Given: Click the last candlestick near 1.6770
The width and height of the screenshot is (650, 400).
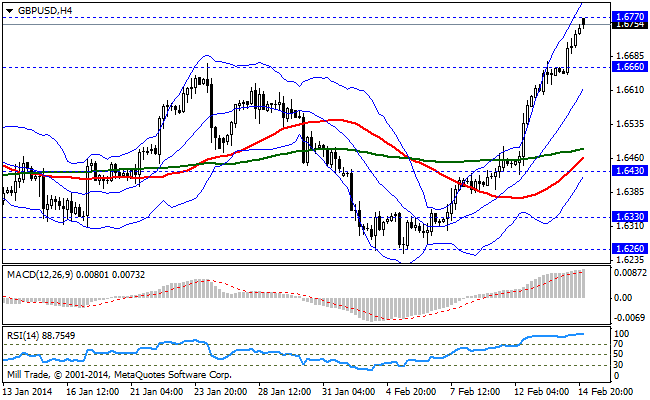Looking at the screenshot, I should pyautogui.click(x=584, y=22).
